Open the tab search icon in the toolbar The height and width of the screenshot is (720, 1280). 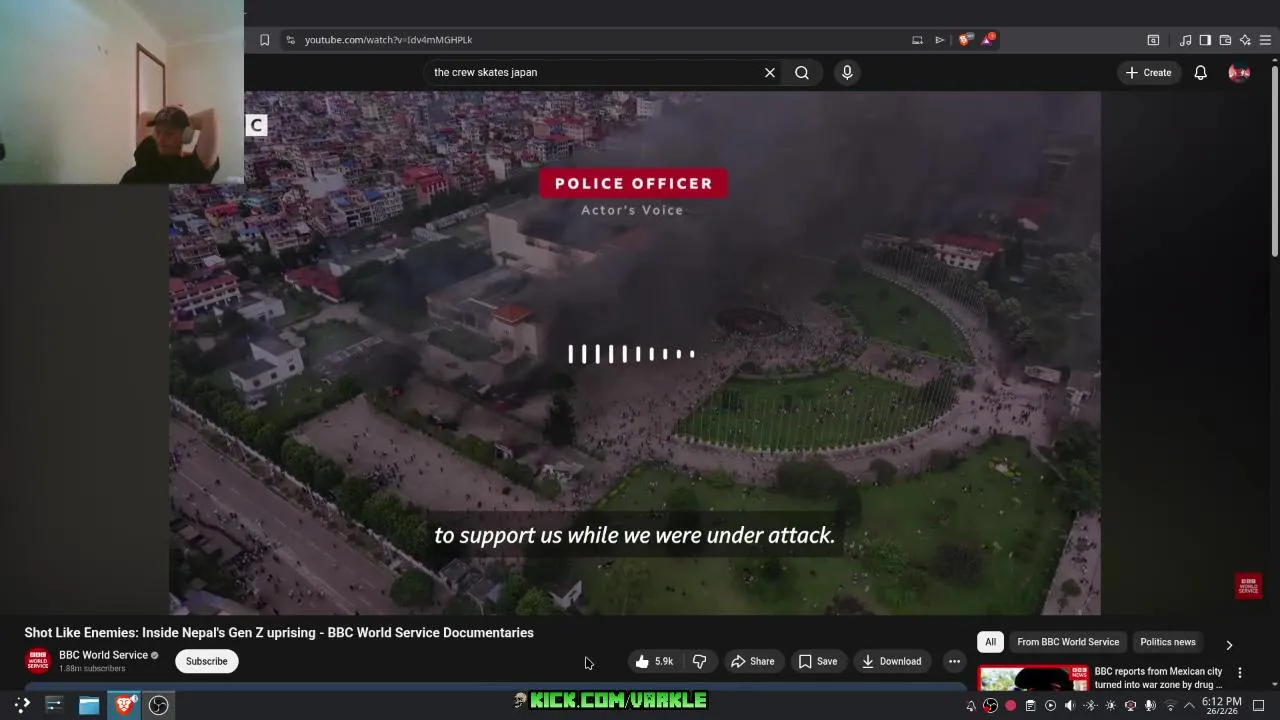tap(1153, 40)
